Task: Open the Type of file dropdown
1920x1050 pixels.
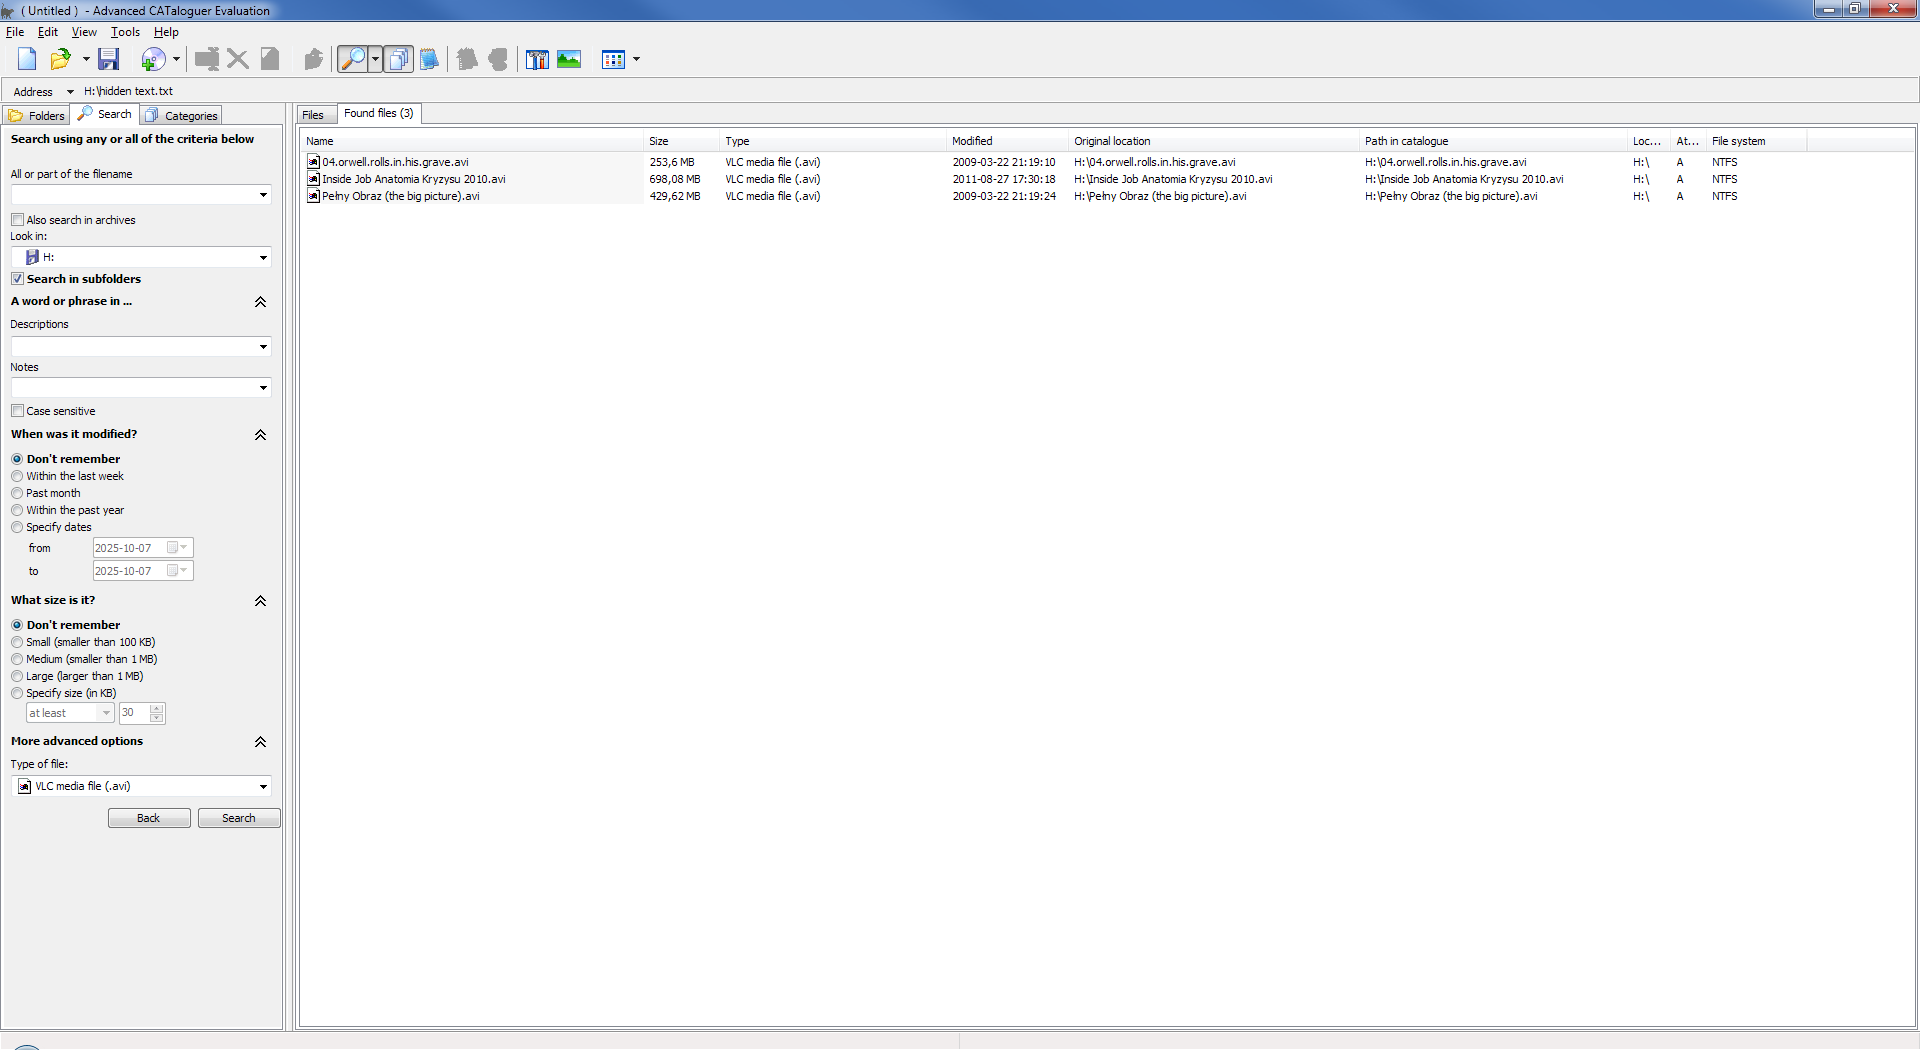Action: (263, 787)
